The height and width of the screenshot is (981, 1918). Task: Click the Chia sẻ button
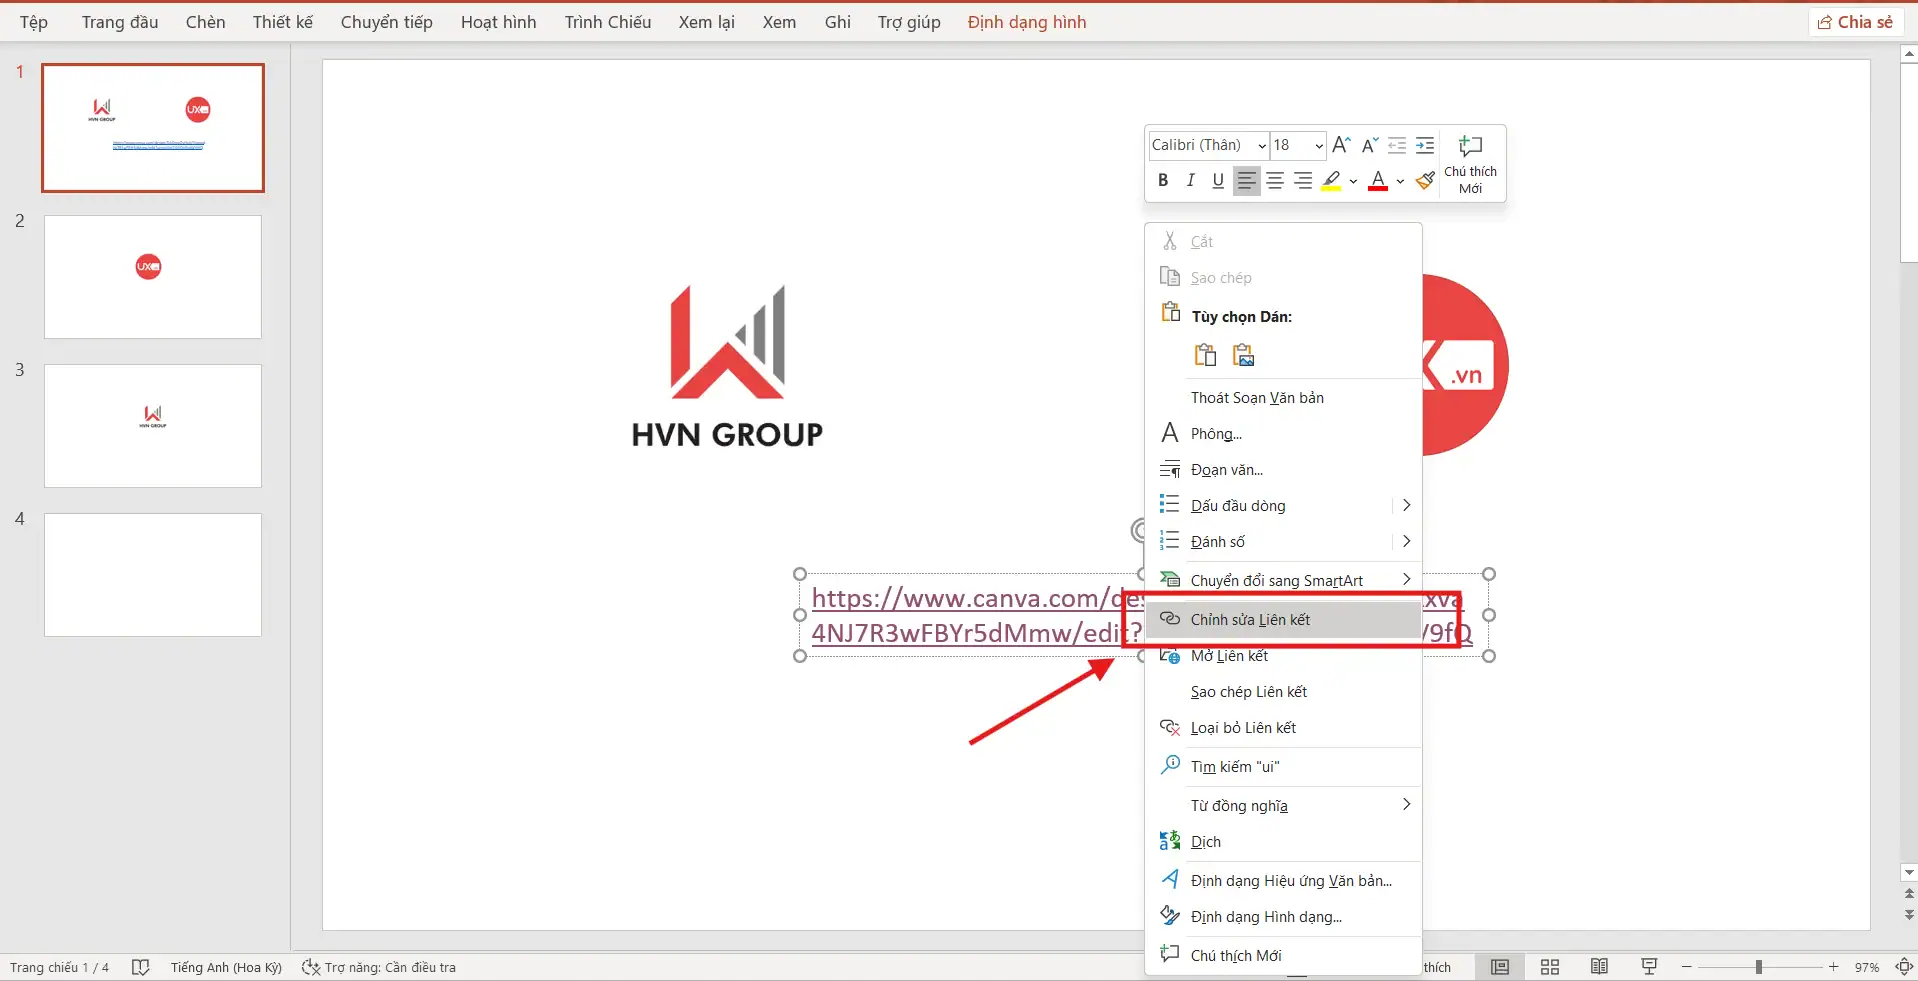tap(1855, 21)
